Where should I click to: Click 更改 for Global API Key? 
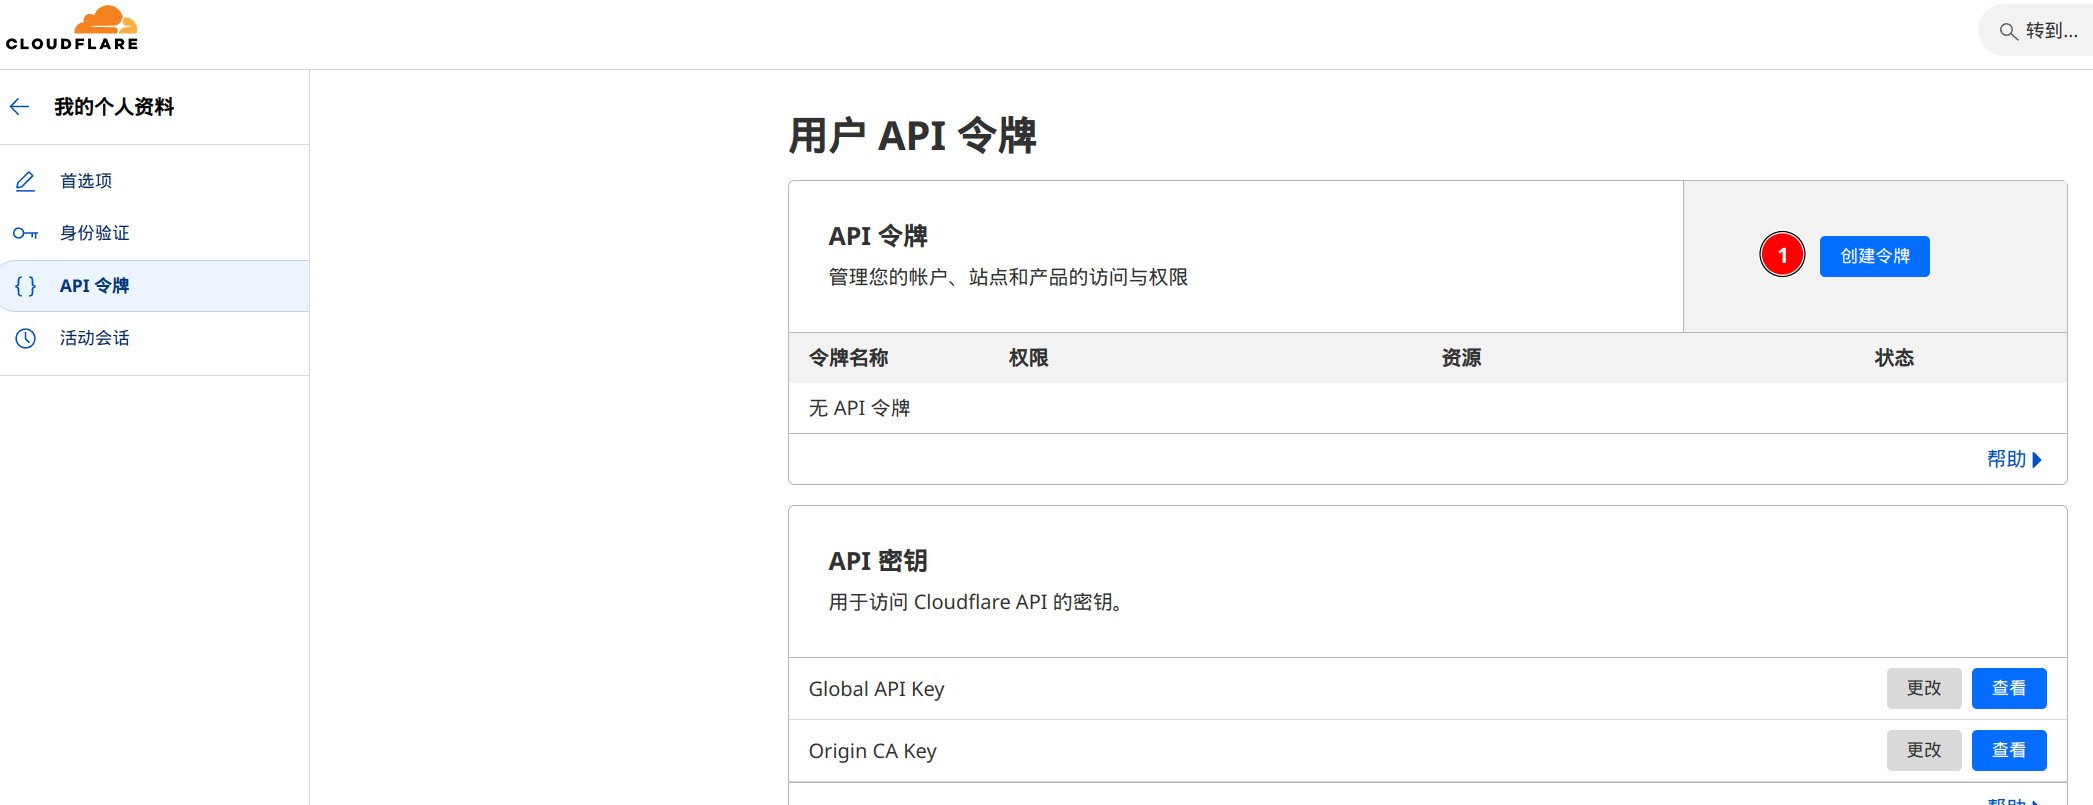click(1923, 688)
